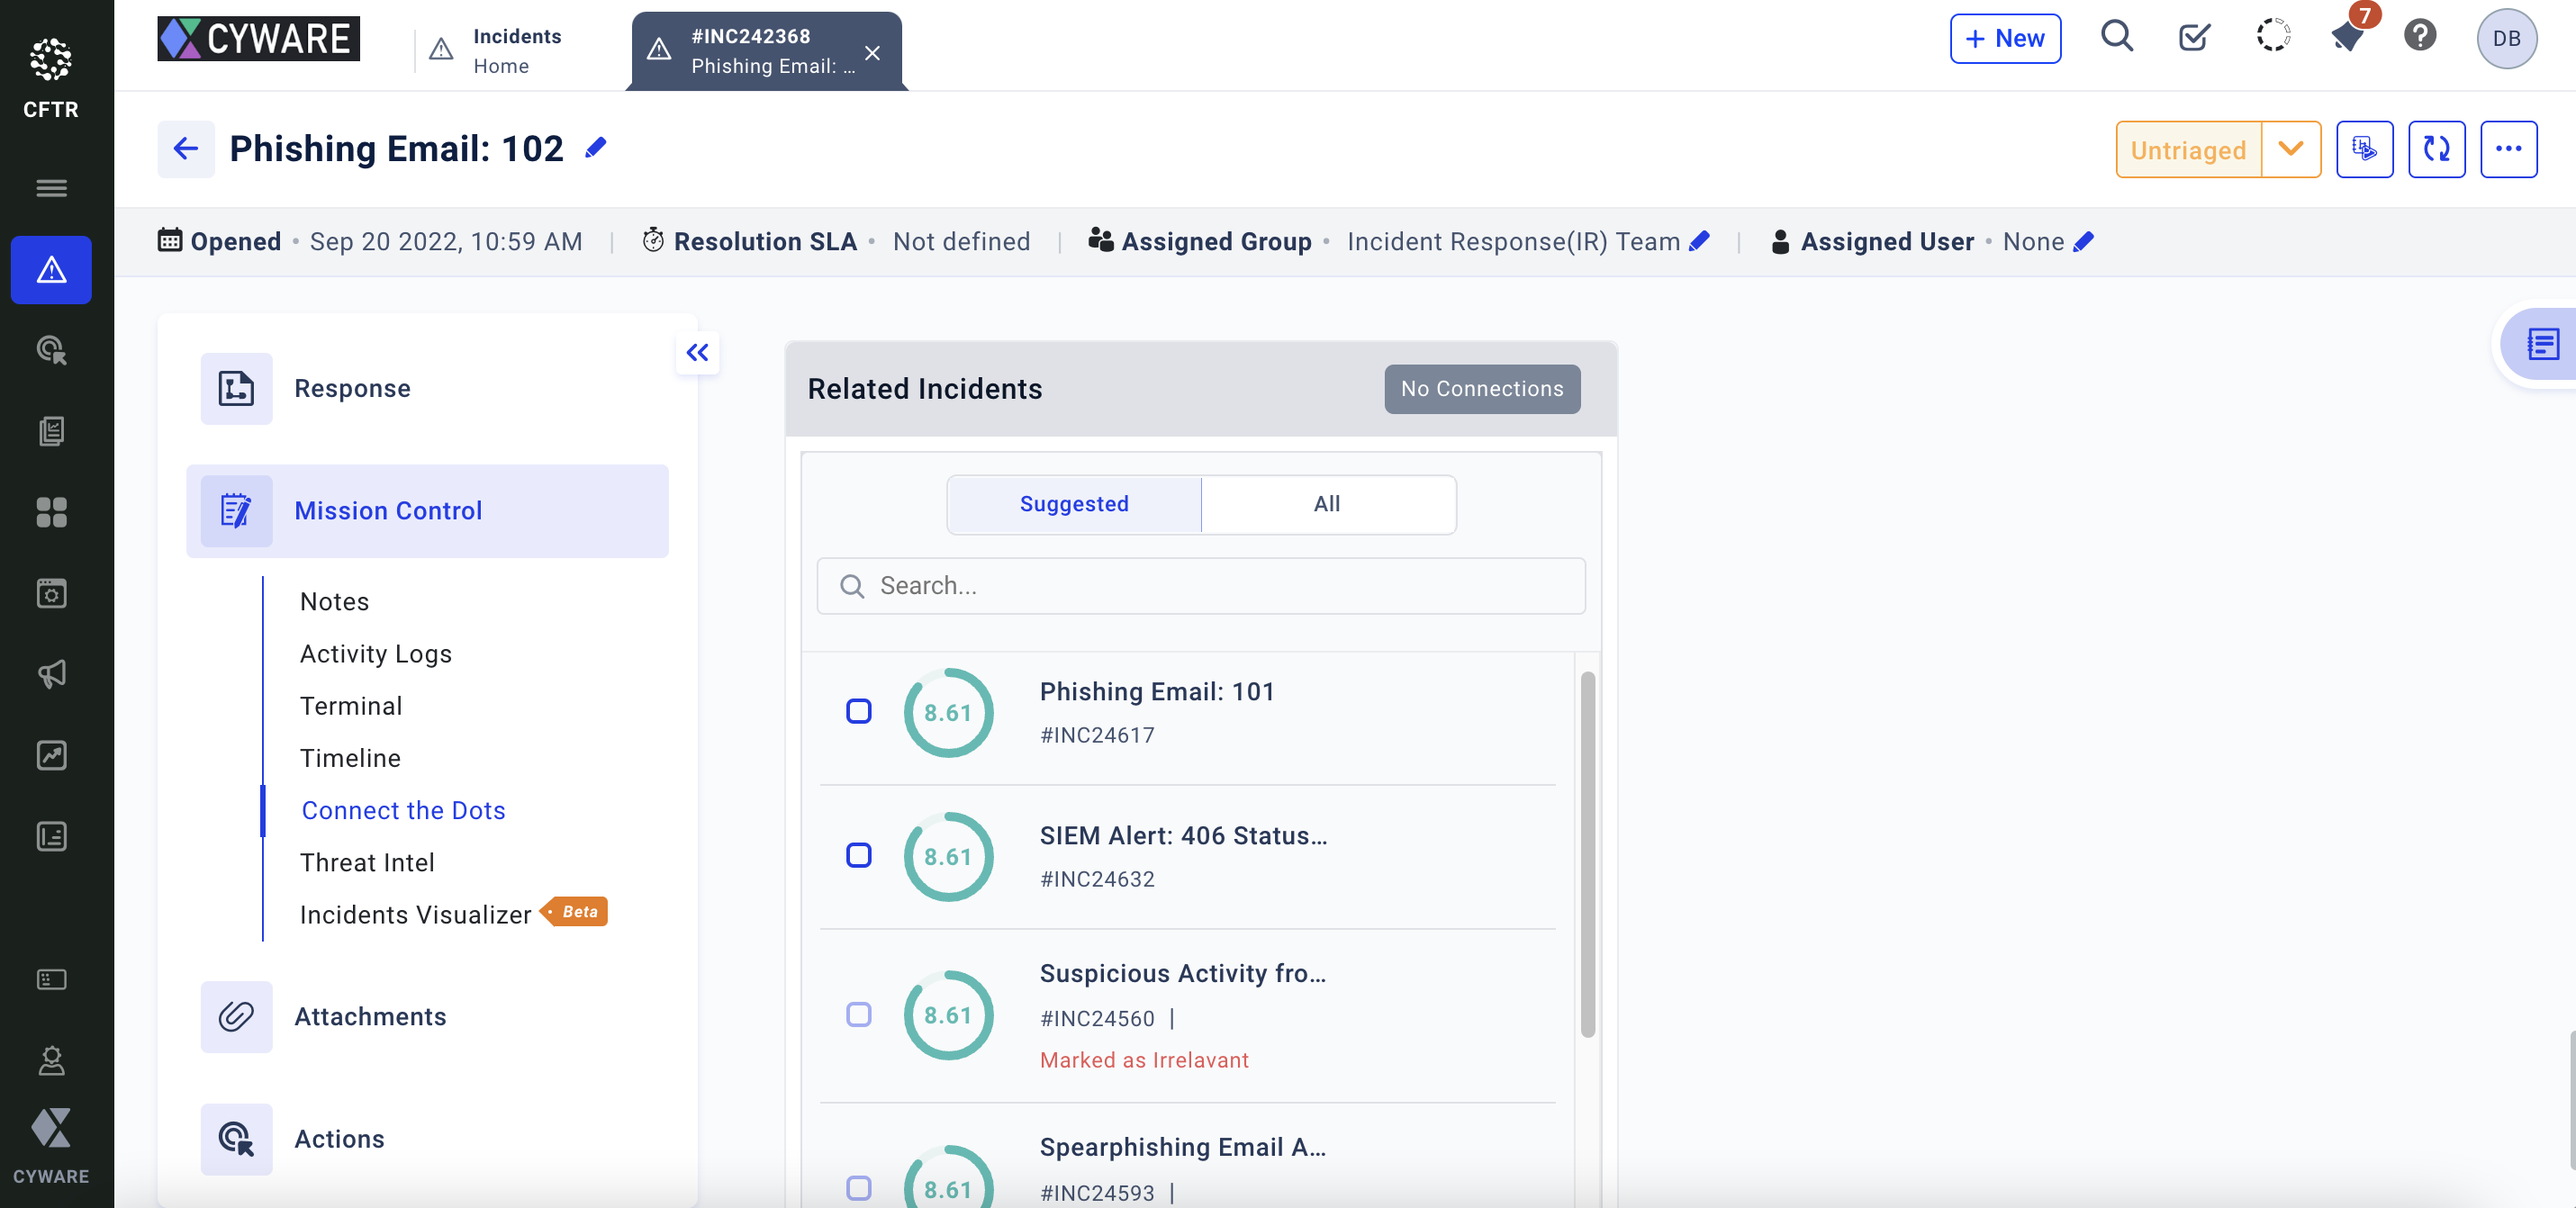Check the Phishing Email: 101 checkbox

[858, 711]
